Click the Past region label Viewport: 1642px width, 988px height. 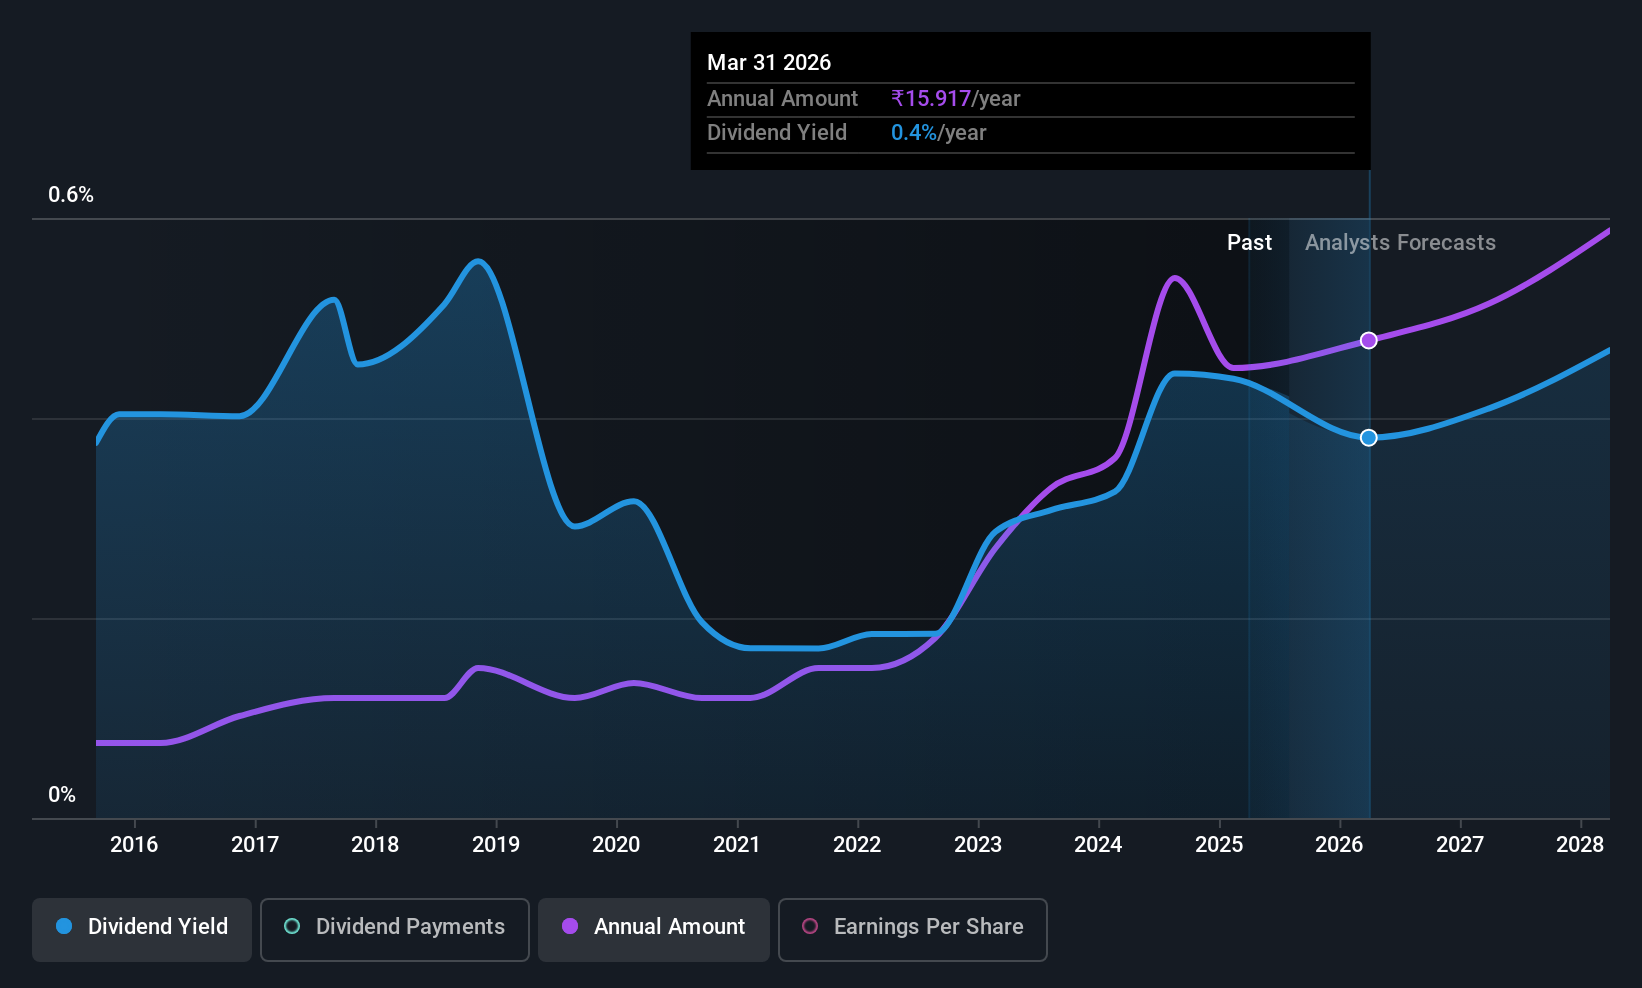point(1249,243)
